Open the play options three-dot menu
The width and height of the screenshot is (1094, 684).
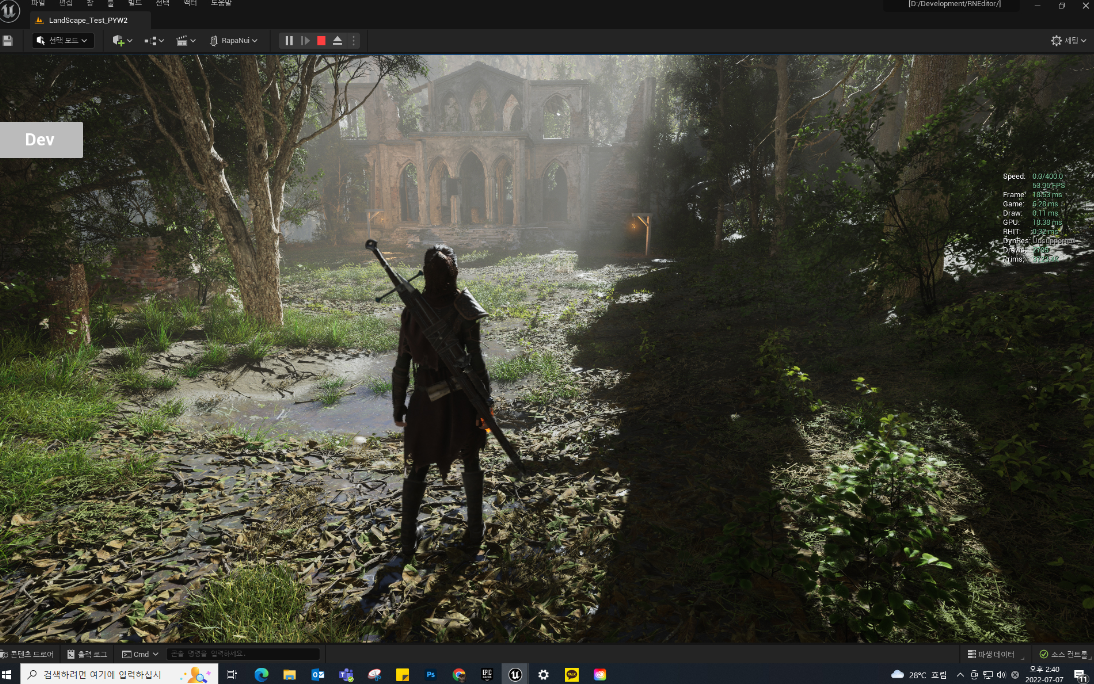pos(353,40)
